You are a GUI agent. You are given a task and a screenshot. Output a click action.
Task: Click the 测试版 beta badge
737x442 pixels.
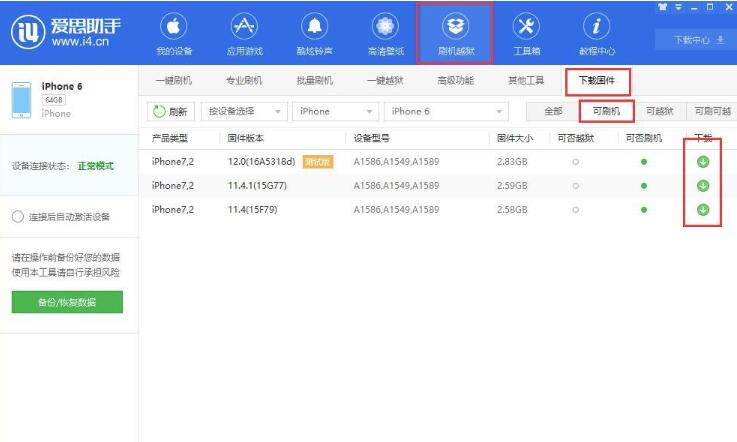(318, 162)
